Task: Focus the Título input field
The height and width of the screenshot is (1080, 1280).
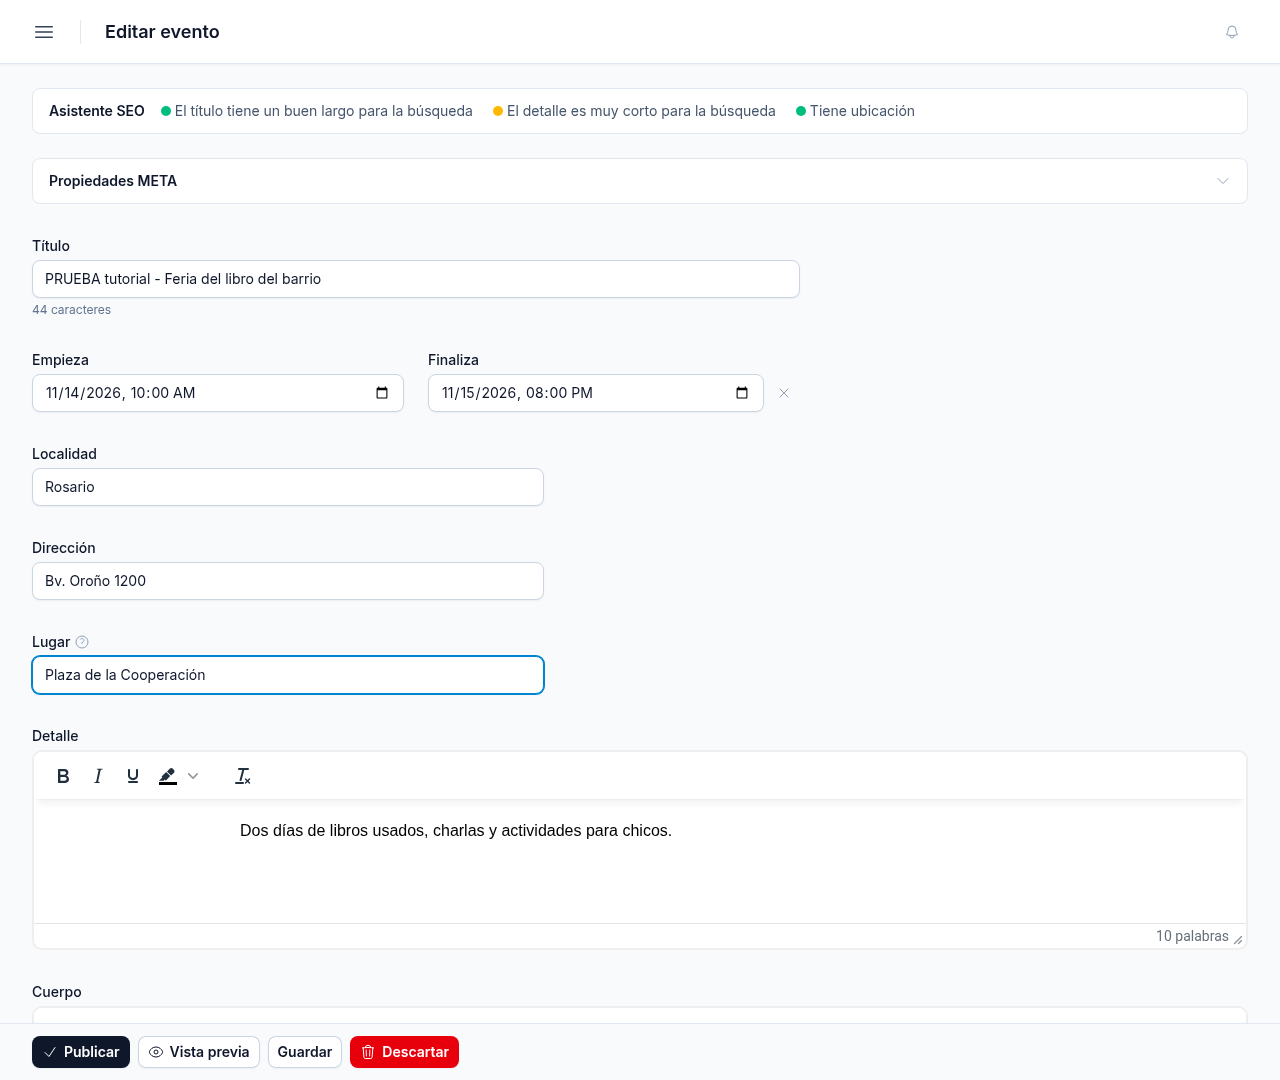Action: 416,279
